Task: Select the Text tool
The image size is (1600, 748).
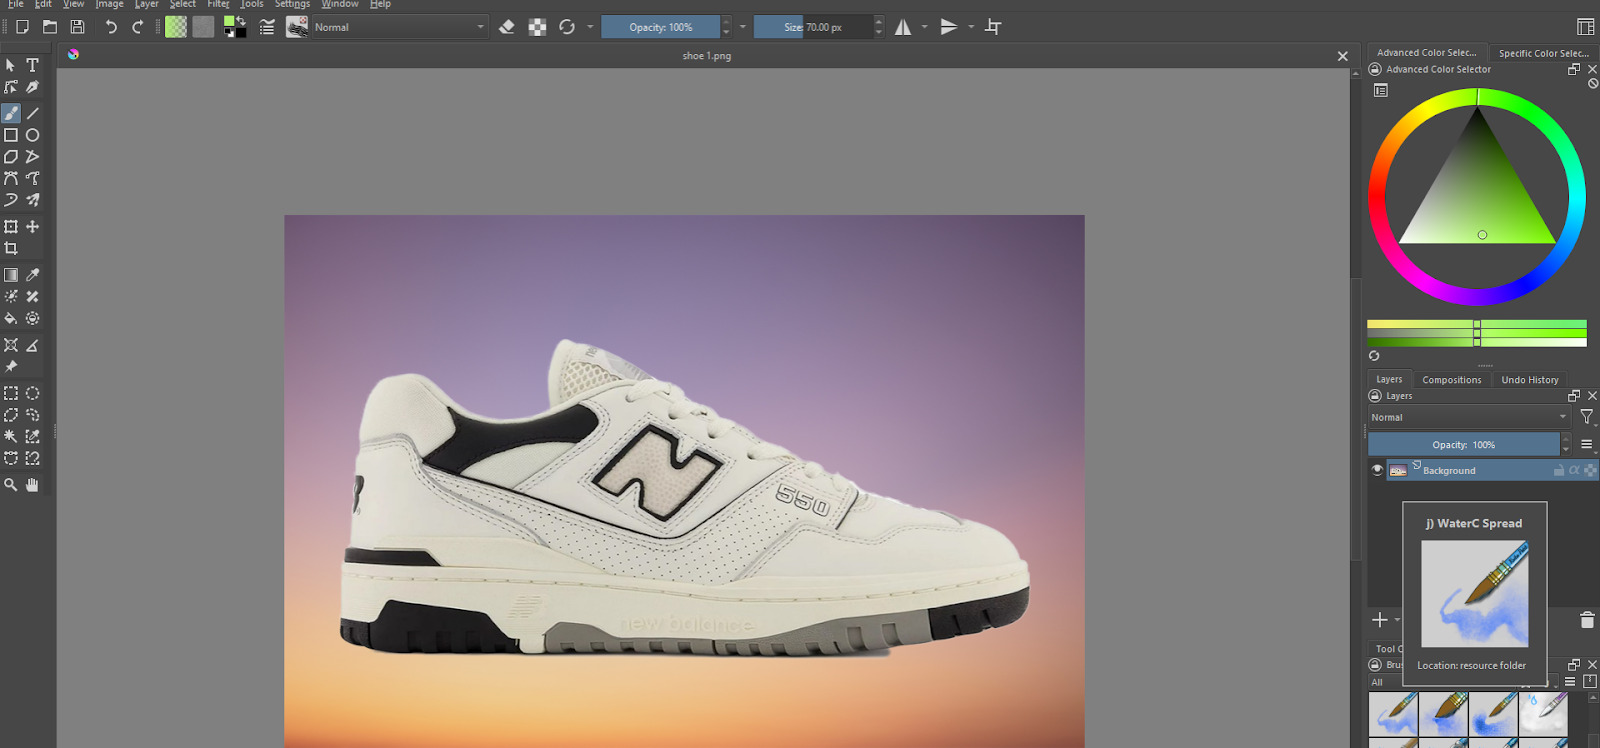Action: 33,65
